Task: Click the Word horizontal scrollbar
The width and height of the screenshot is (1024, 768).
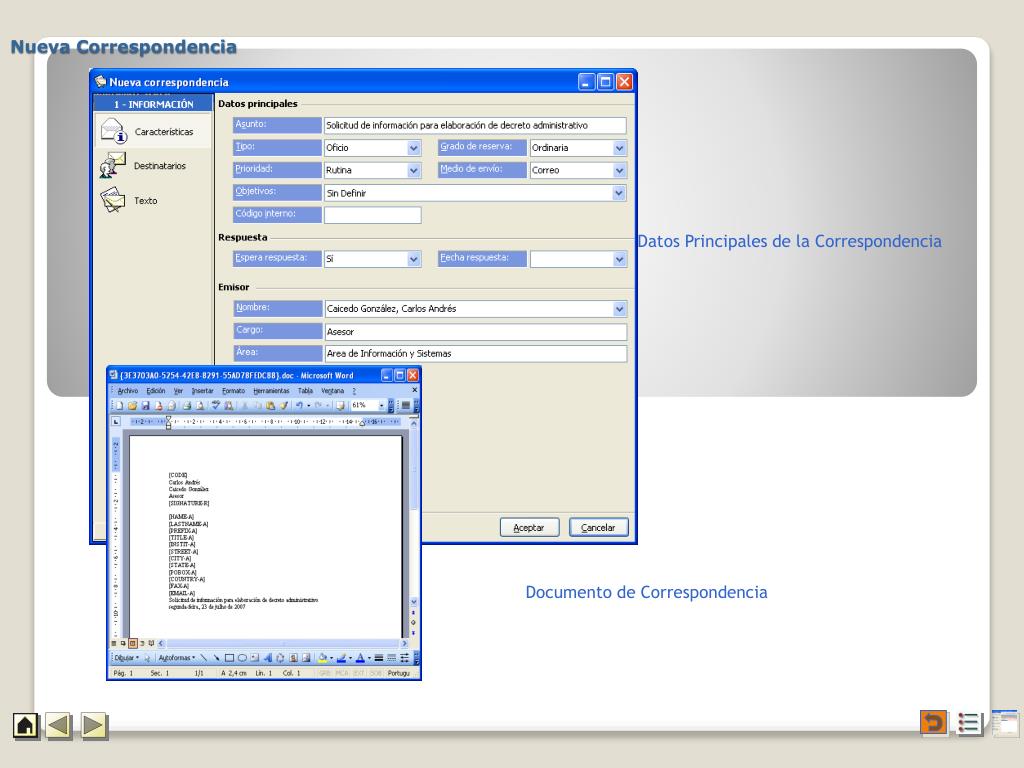Action: (283, 643)
